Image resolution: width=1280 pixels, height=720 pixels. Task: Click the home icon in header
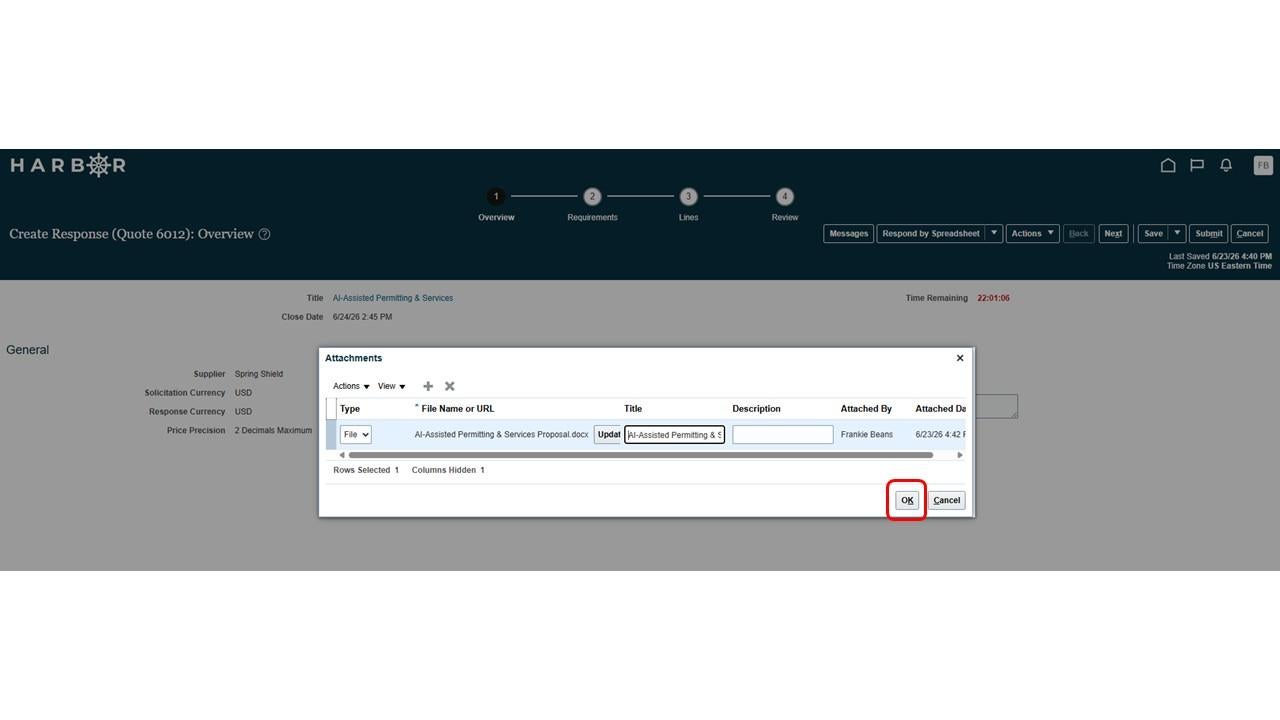[x=1167, y=165]
